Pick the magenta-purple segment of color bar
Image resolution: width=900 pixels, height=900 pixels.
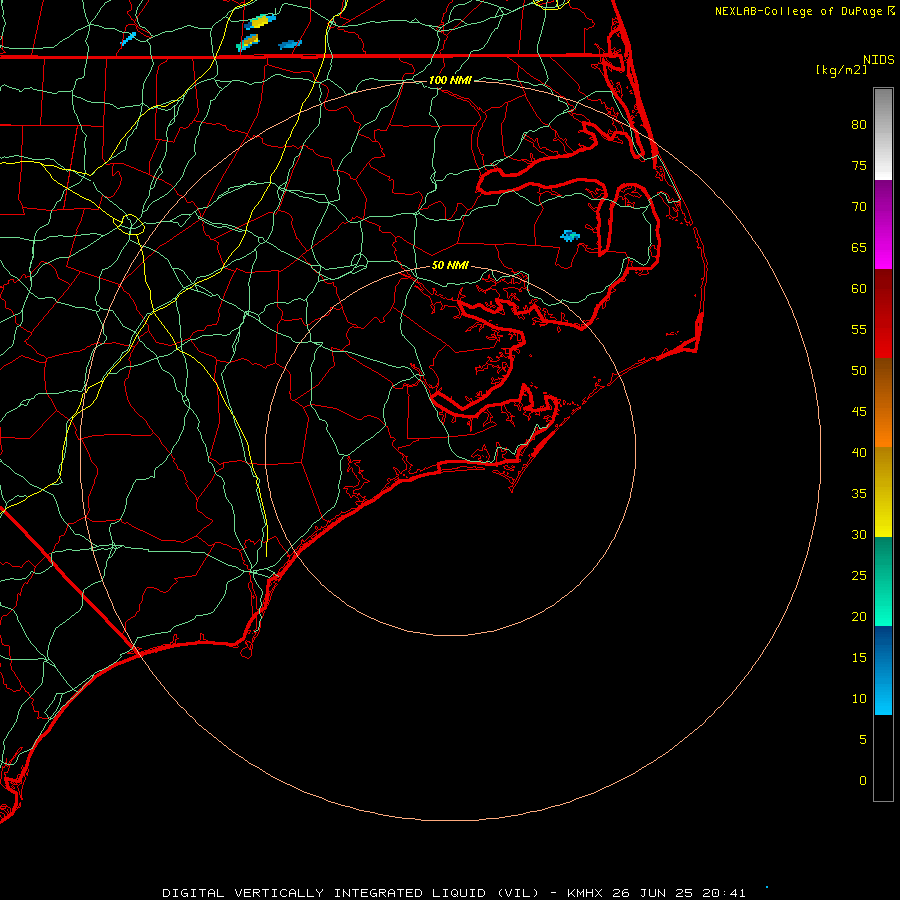point(883,224)
